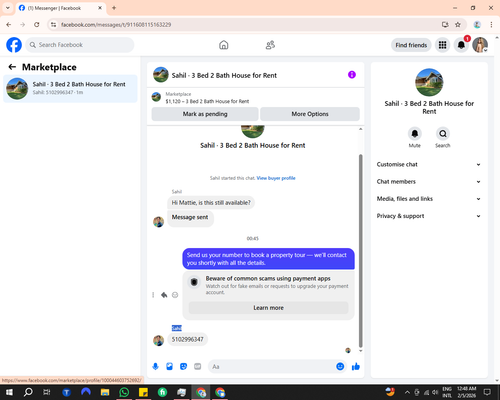Click Find friends button

coord(411,45)
